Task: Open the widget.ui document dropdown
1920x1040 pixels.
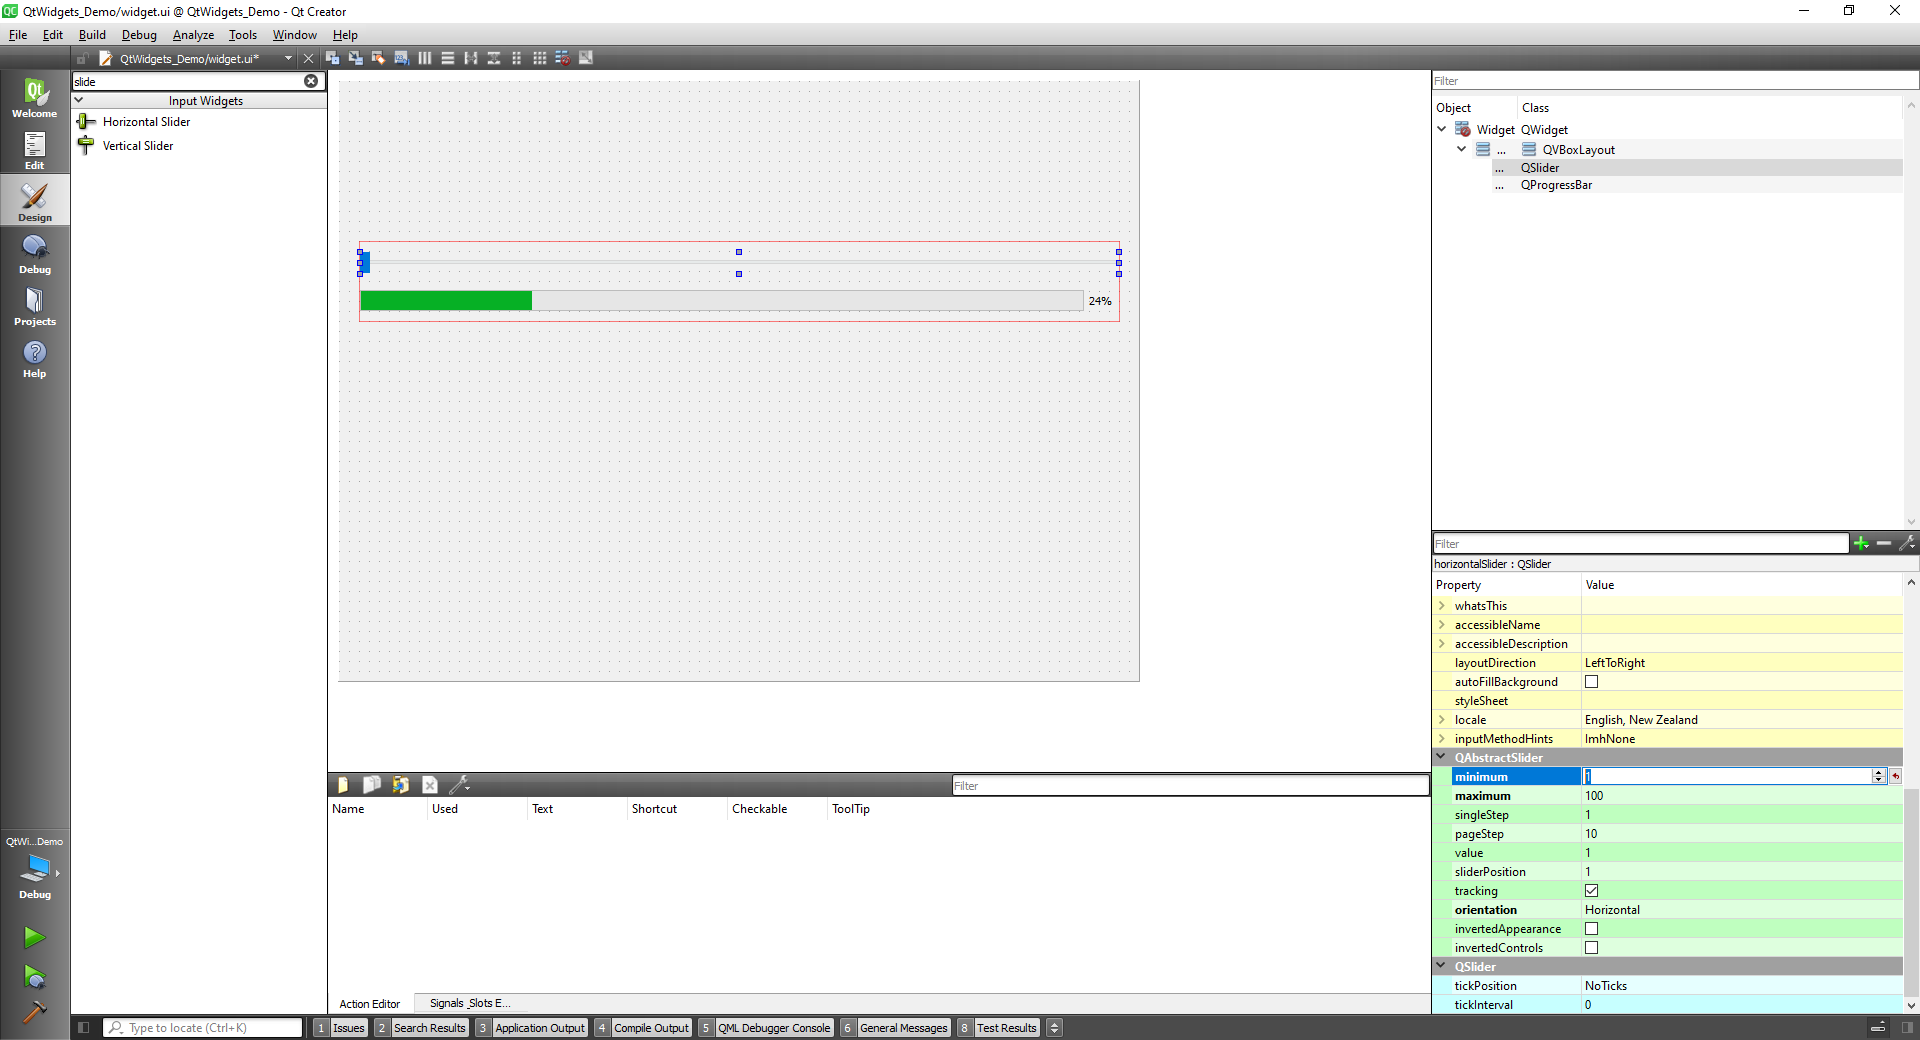Action: coord(288,58)
